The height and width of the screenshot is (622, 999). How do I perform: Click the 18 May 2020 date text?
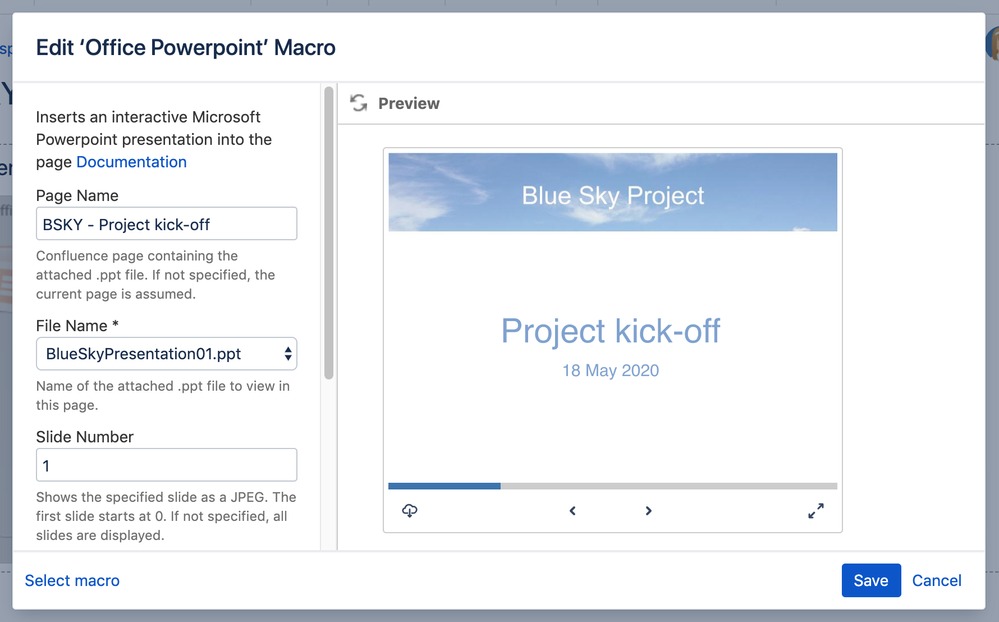[x=610, y=370]
